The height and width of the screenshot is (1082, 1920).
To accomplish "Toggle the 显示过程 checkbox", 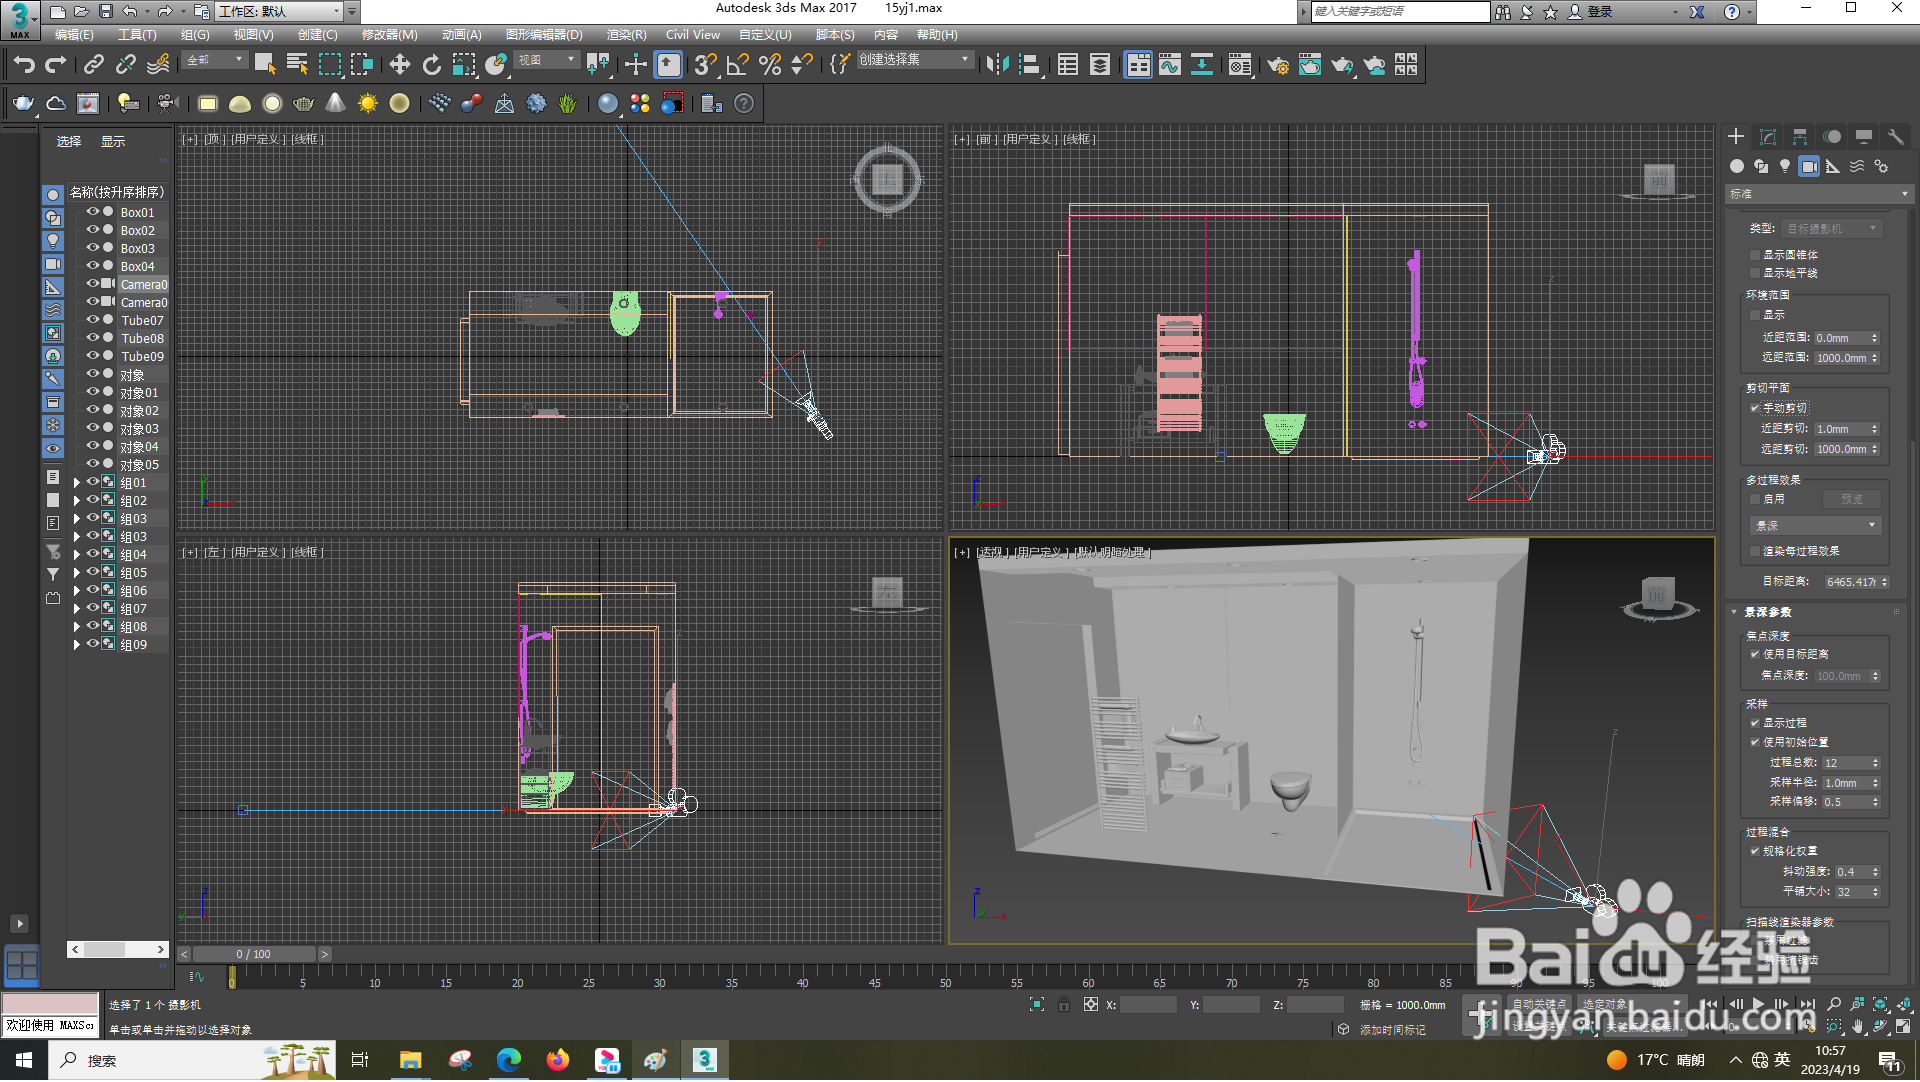I will click(x=1755, y=723).
